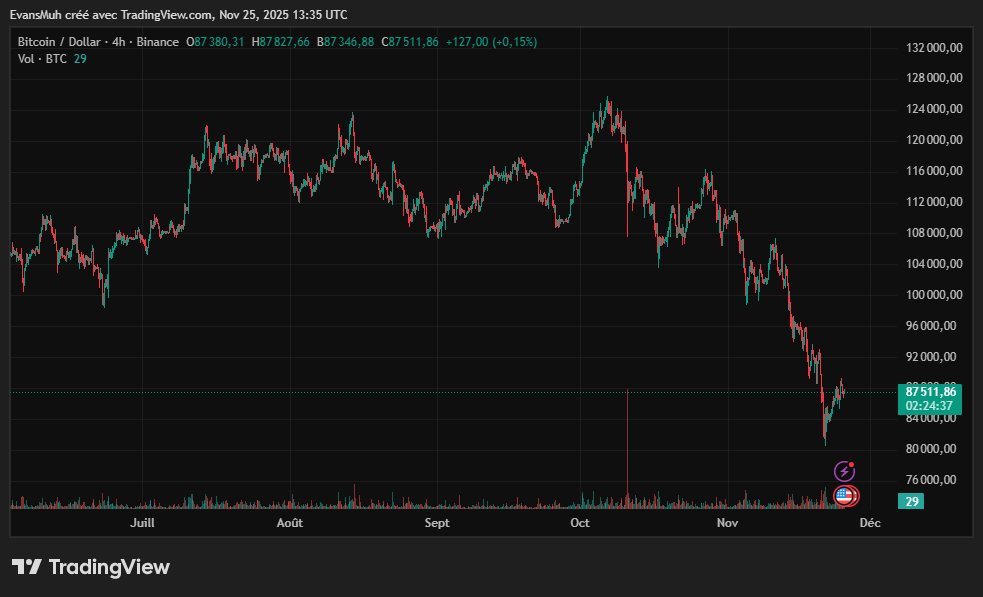Click the candle countdown 02:24:37
The height and width of the screenshot is (597, 983).
(x=929, y=406)
